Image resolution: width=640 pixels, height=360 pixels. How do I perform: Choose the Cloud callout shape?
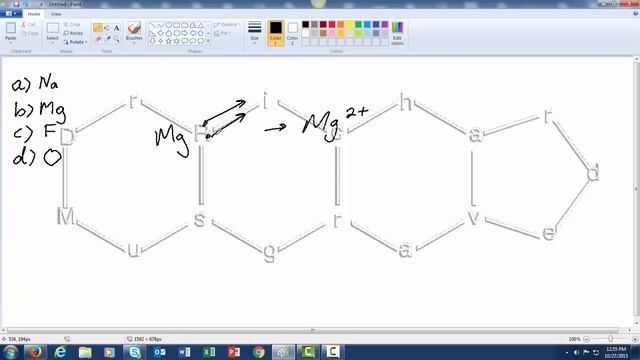pyautogui.click(x=201, y=41)
